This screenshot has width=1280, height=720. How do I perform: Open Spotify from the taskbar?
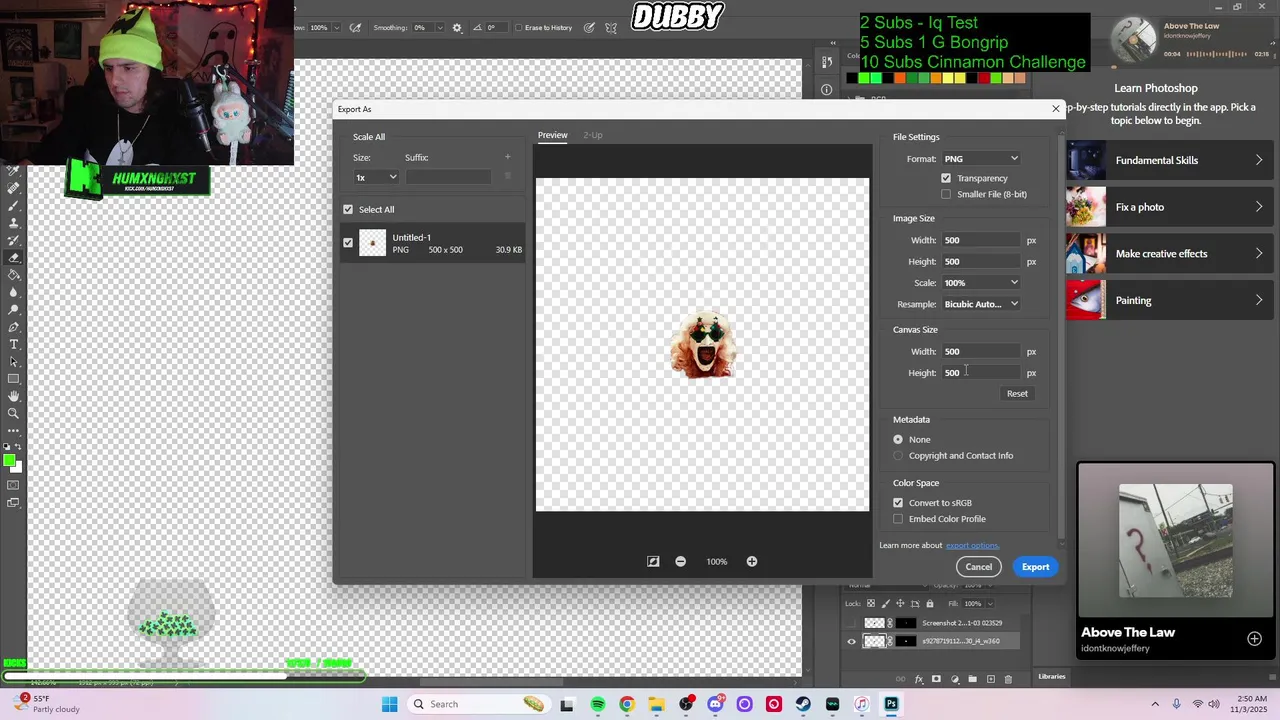click(x=597, y=704)
